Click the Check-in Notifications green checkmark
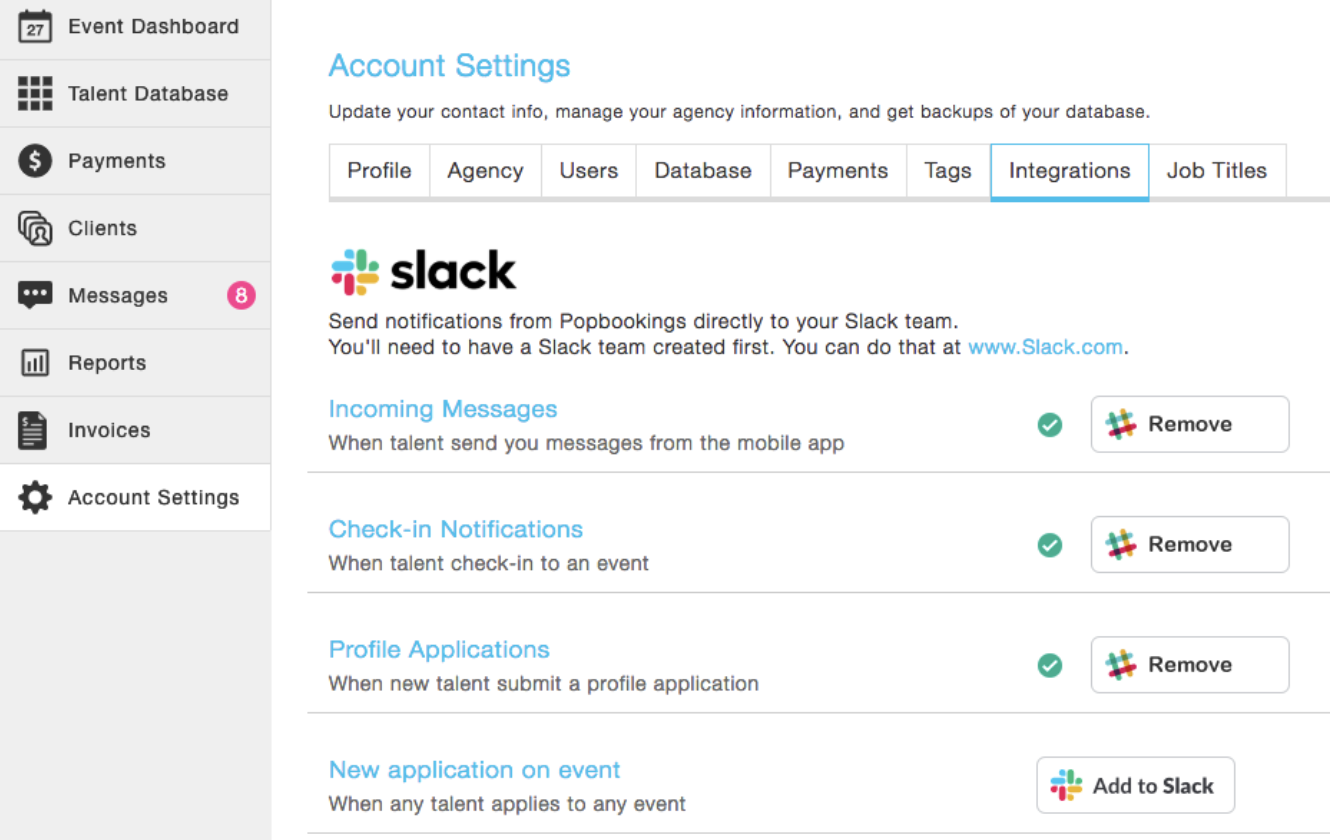Screen dimensions: 1338x840 click(1049, 545)
